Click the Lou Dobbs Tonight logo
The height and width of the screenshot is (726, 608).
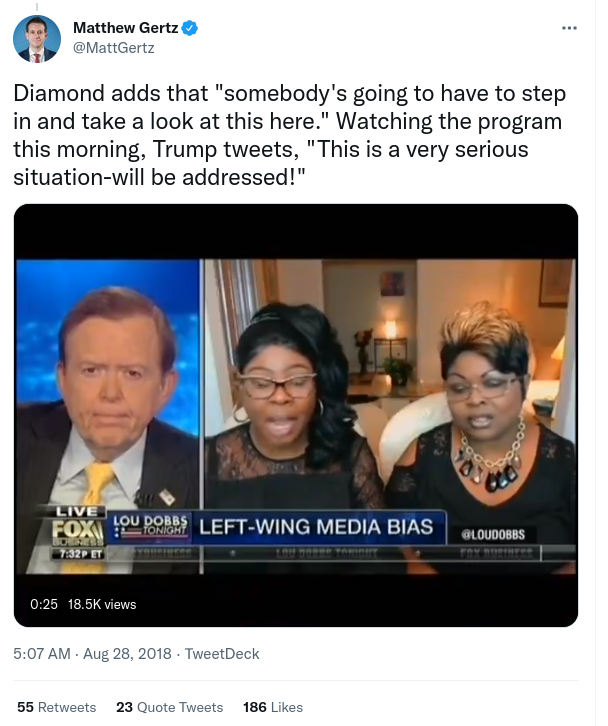click(151, 526)
